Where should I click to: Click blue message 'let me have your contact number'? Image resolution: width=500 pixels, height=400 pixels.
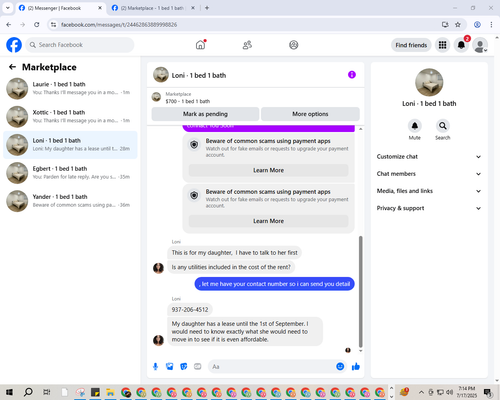[x=274, y=284]
